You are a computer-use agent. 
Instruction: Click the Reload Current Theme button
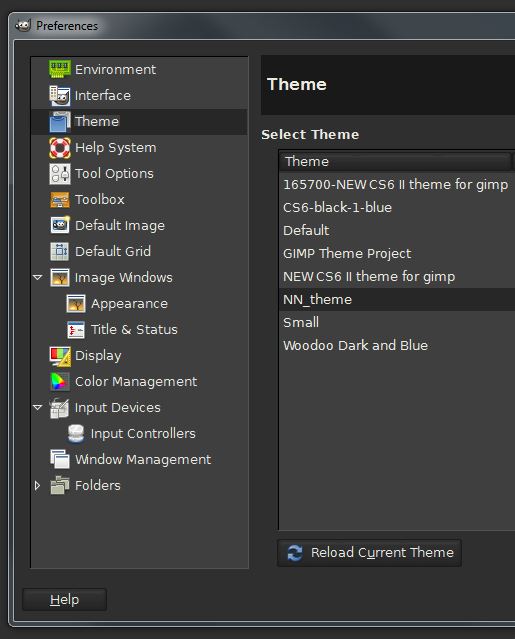coord(369,553)
